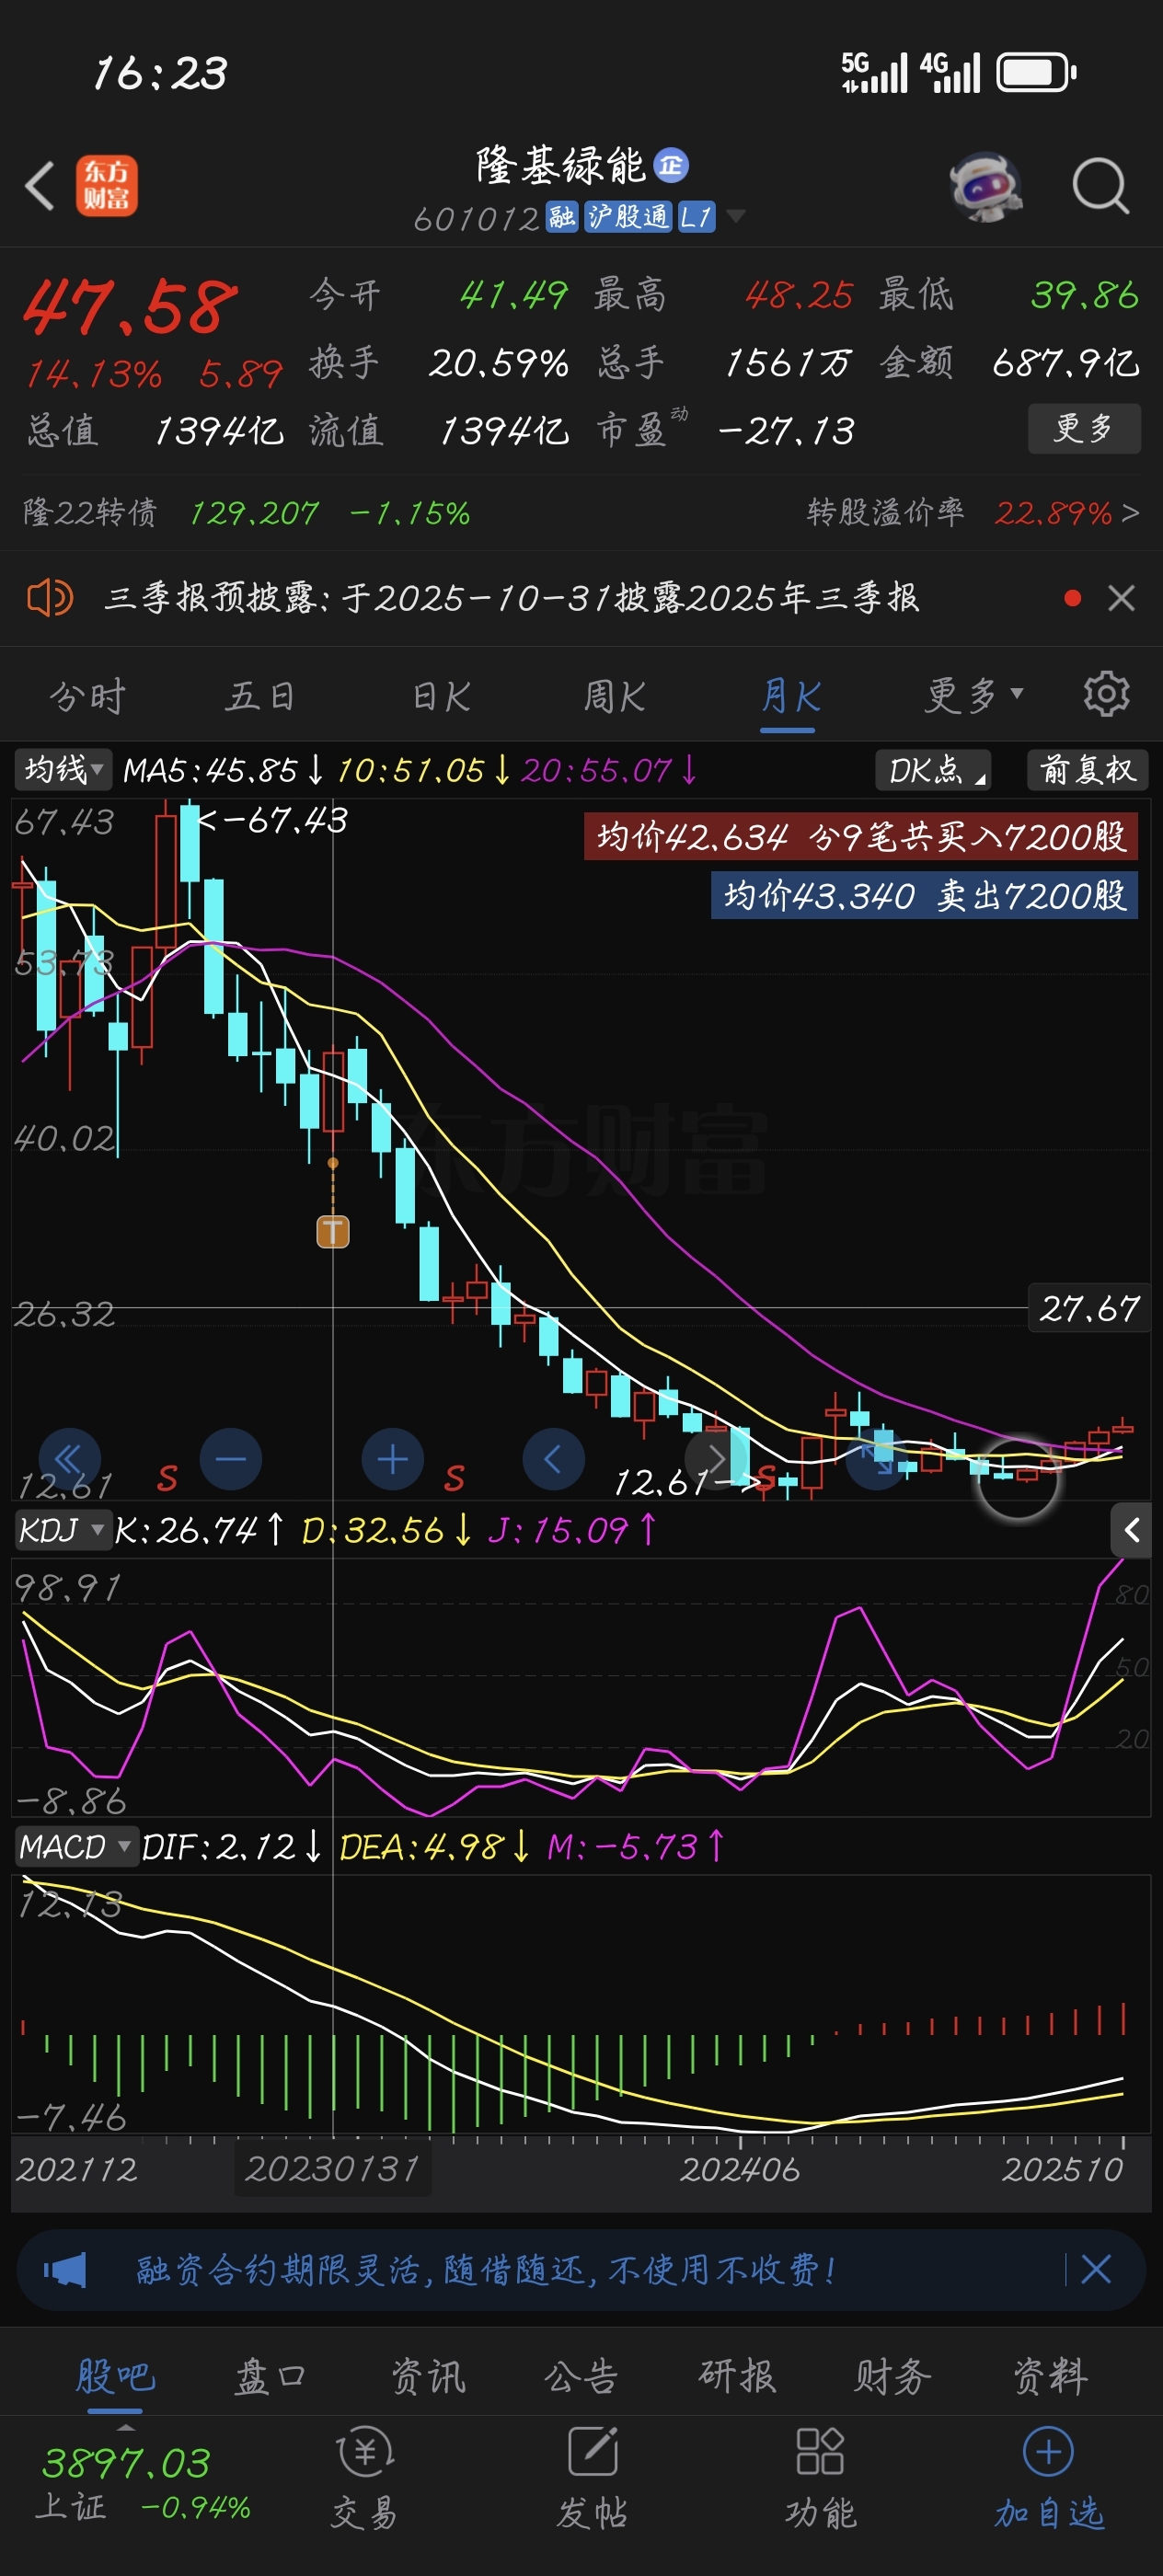Open 资料 bottom tab
1163x2576 pixels.
click(1049, 2375)
